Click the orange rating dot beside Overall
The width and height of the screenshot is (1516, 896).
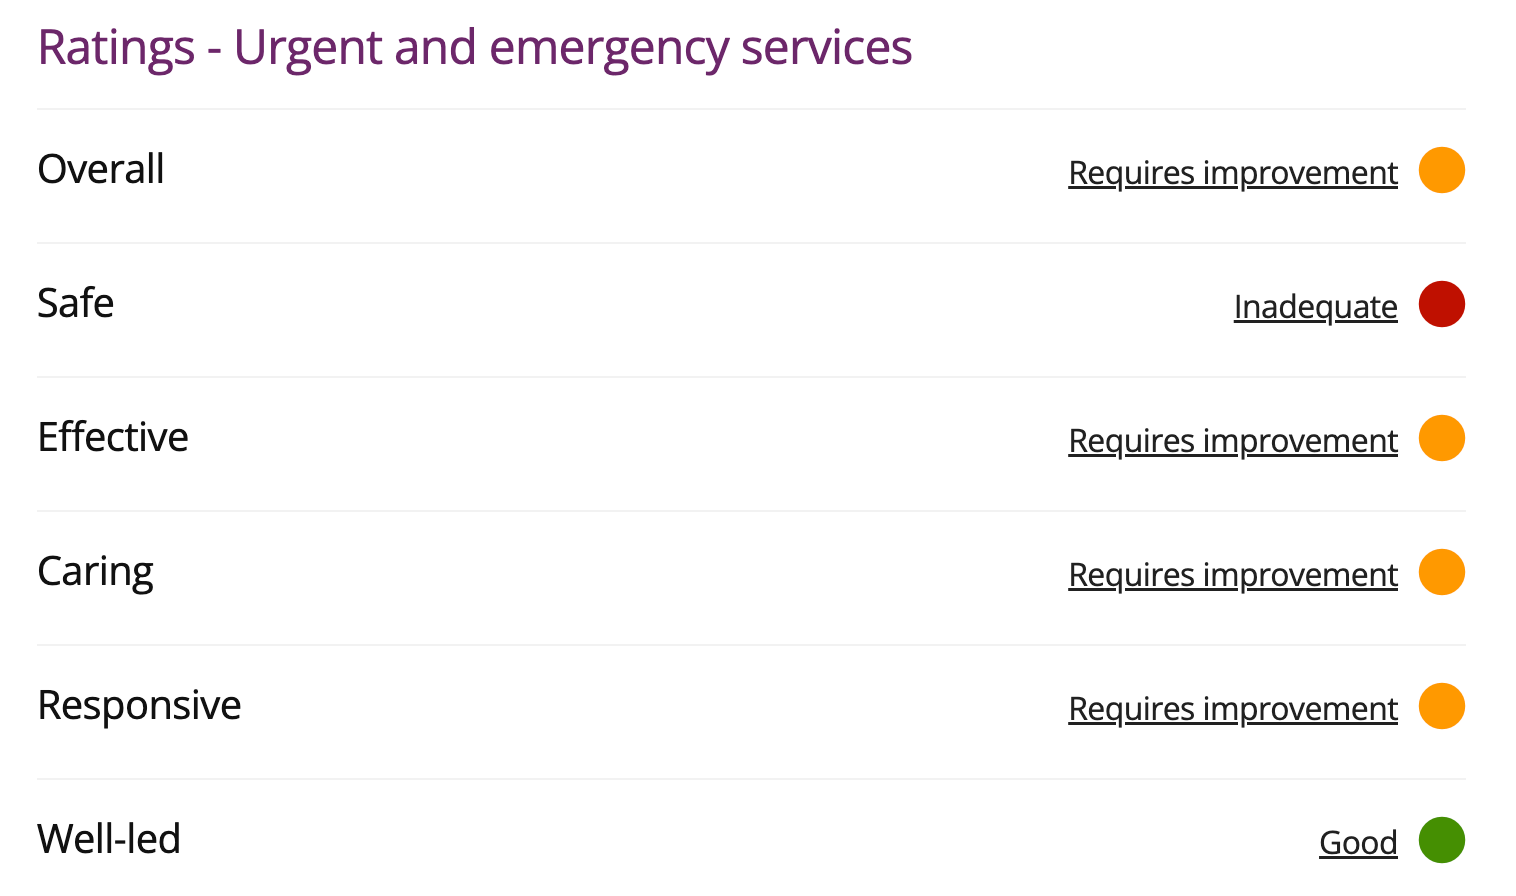1441,170
